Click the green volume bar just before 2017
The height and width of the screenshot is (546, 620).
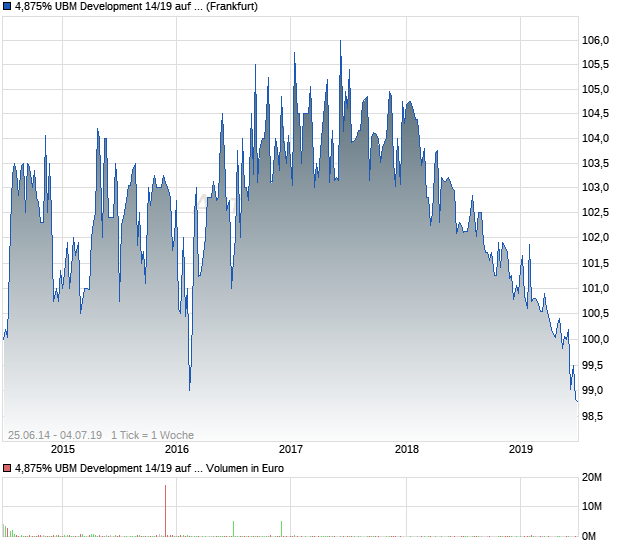[282, 529]
